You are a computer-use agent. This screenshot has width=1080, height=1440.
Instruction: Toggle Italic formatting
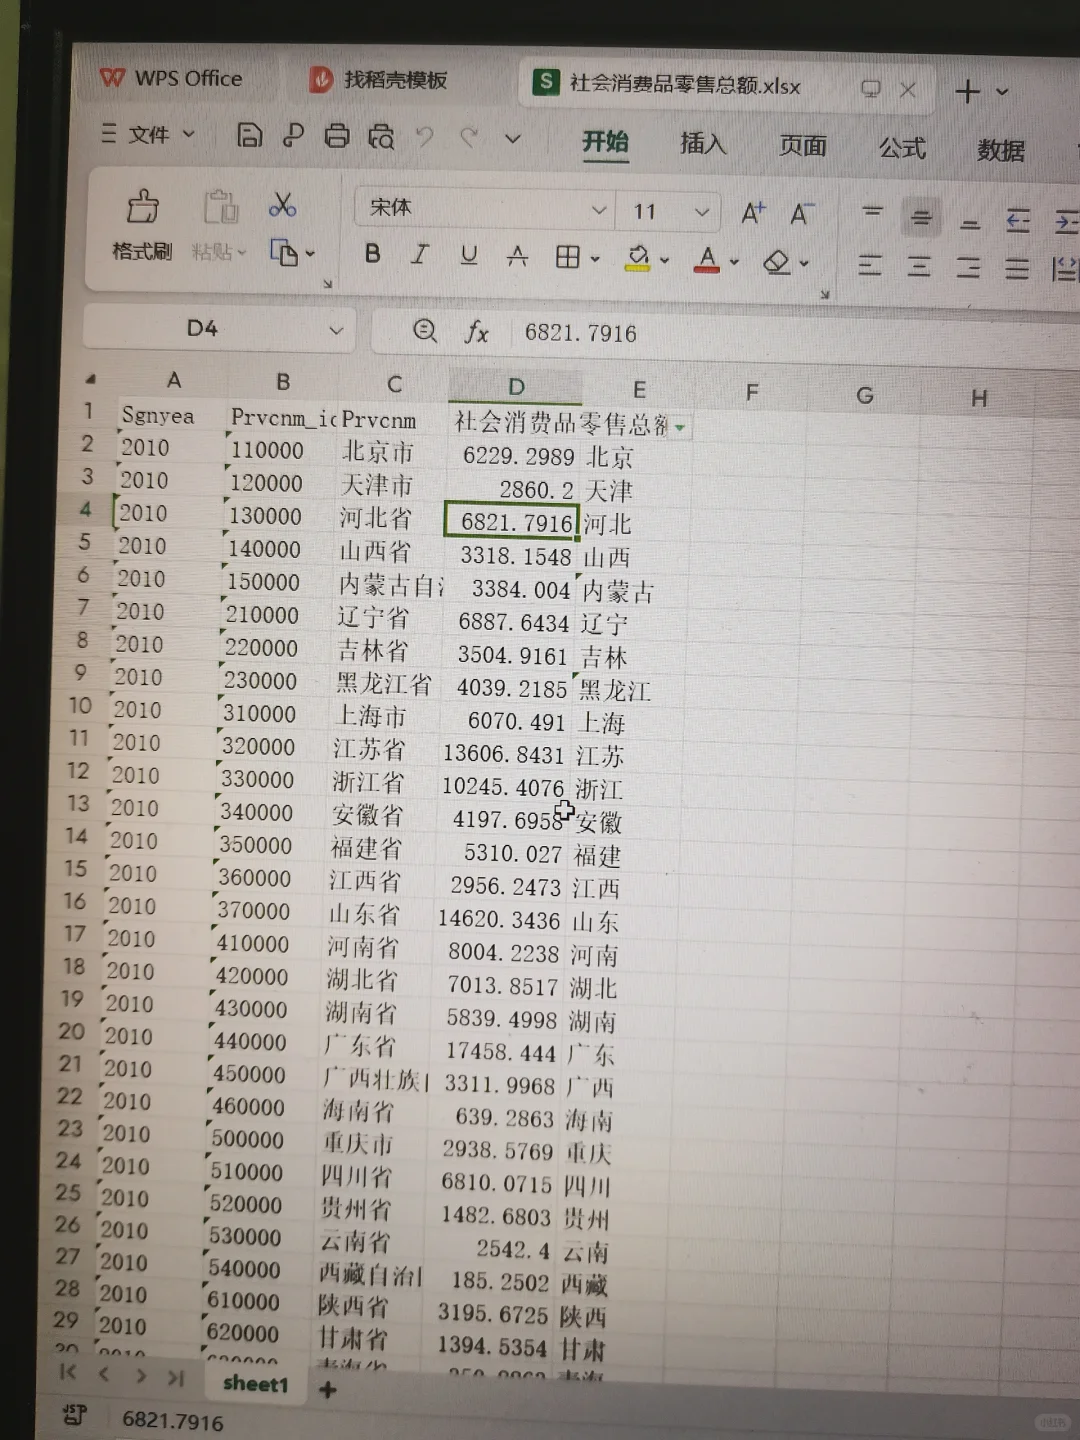tap(420, 255)
